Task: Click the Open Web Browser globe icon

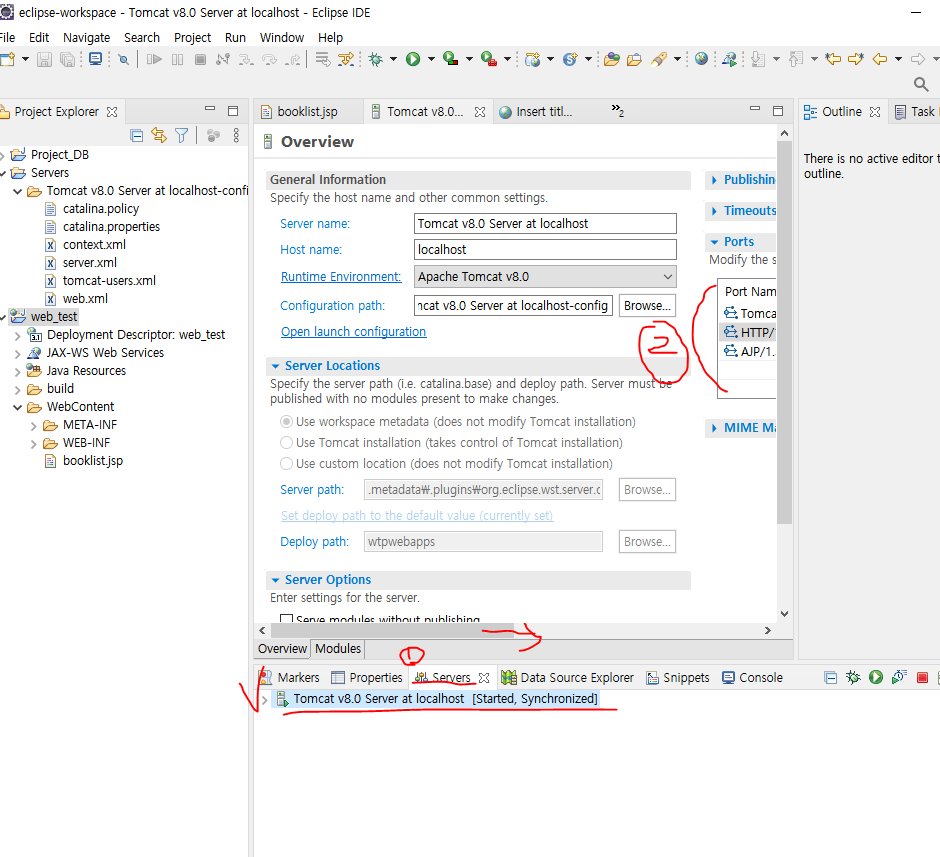Action: click(x=701, y=59)
